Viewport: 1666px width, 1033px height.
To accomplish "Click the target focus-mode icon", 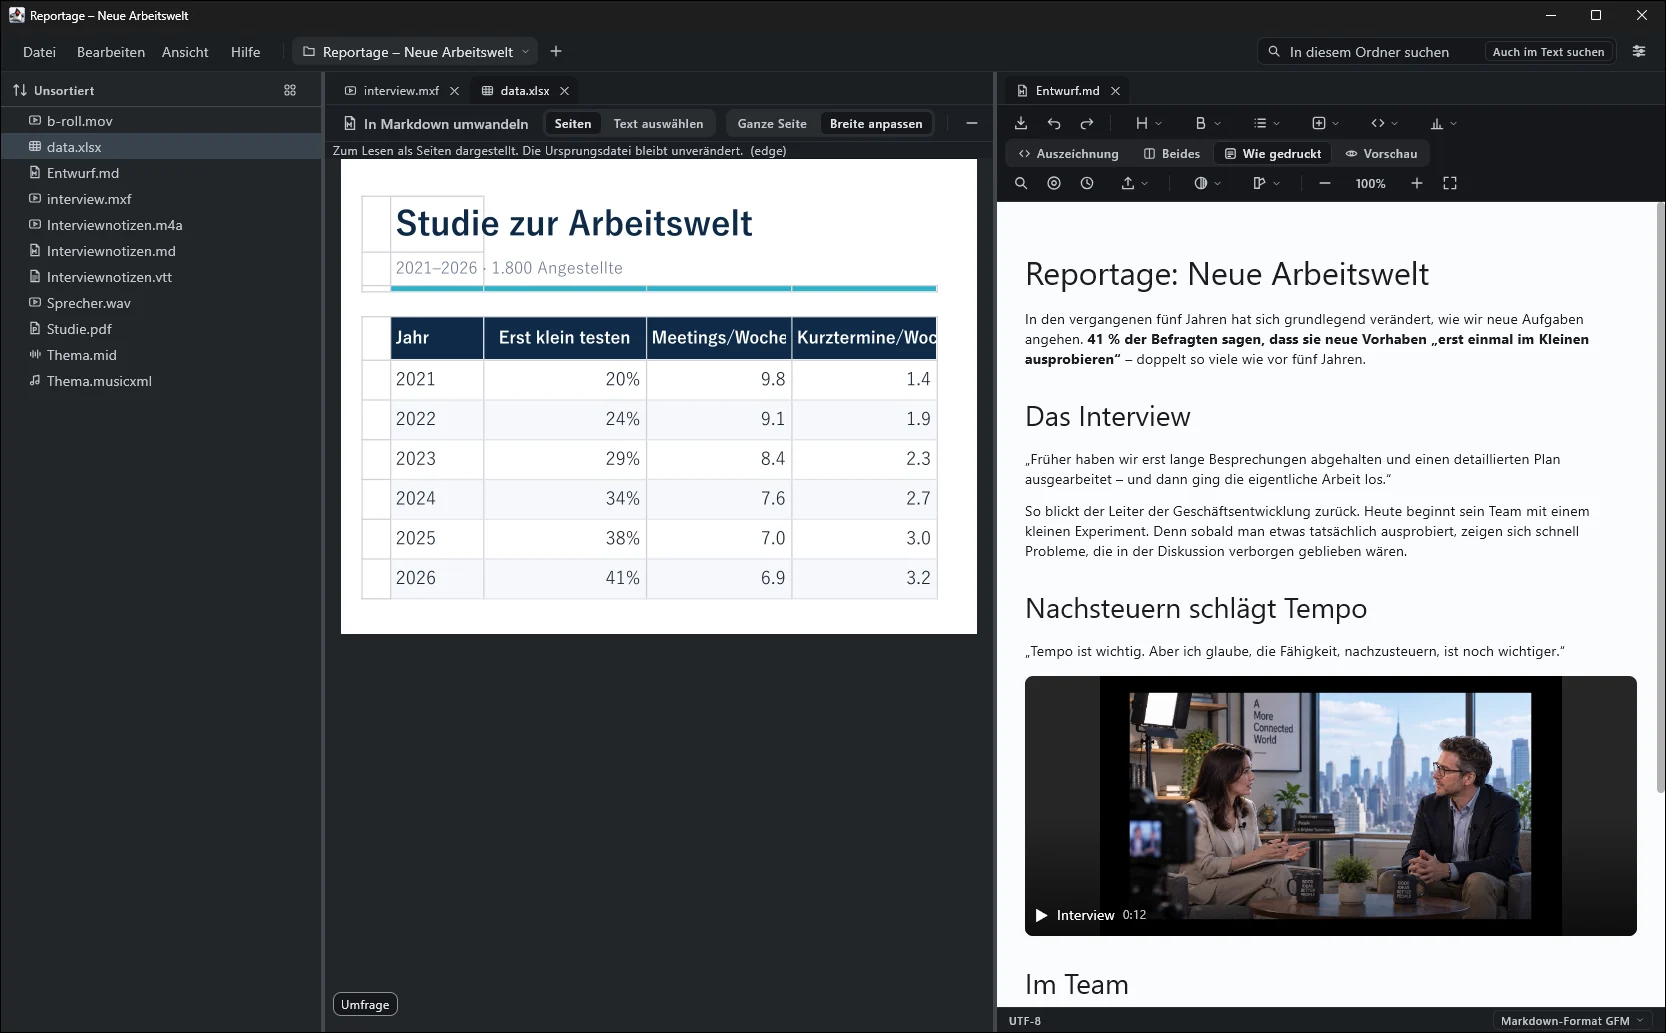I will point(1054,183).
